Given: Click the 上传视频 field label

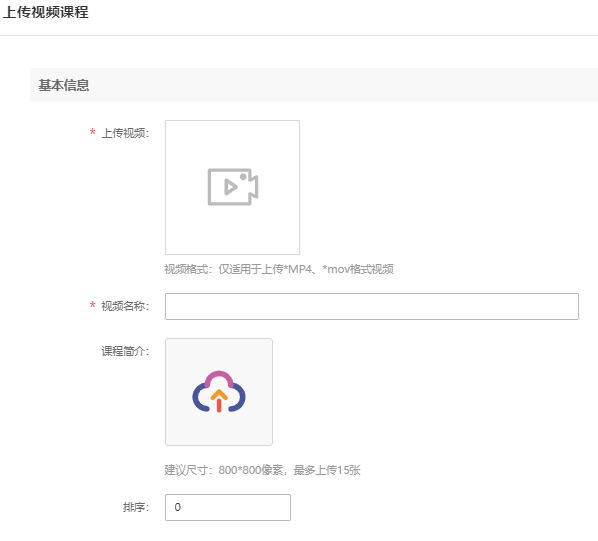Looking at the screenshot, I should tap(125, 133).
